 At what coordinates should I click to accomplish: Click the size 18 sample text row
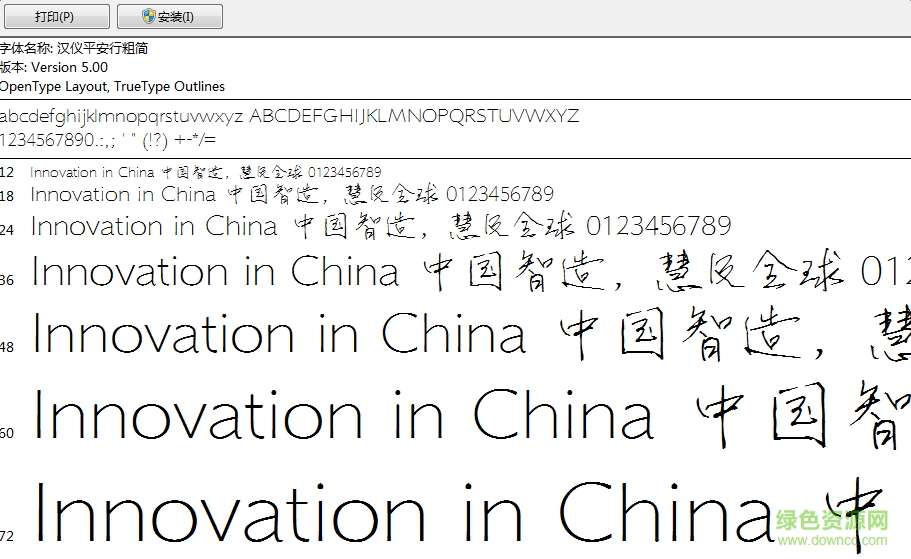(292, 194)
